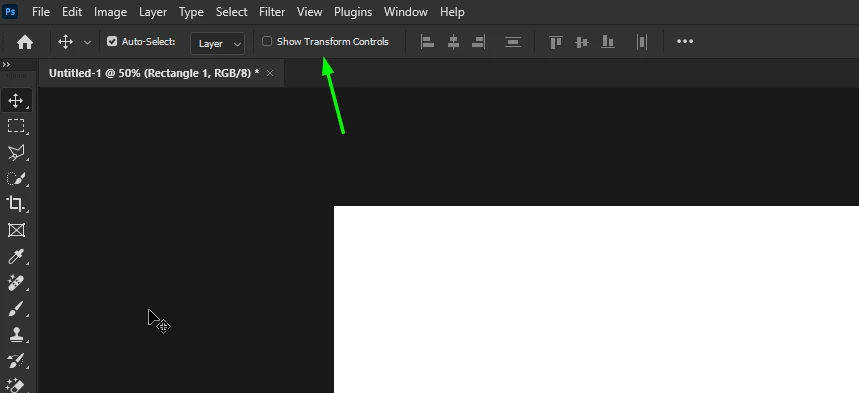This screenshot has height=393, width=859.
Task: Align top edges
Action: [556, 42]
